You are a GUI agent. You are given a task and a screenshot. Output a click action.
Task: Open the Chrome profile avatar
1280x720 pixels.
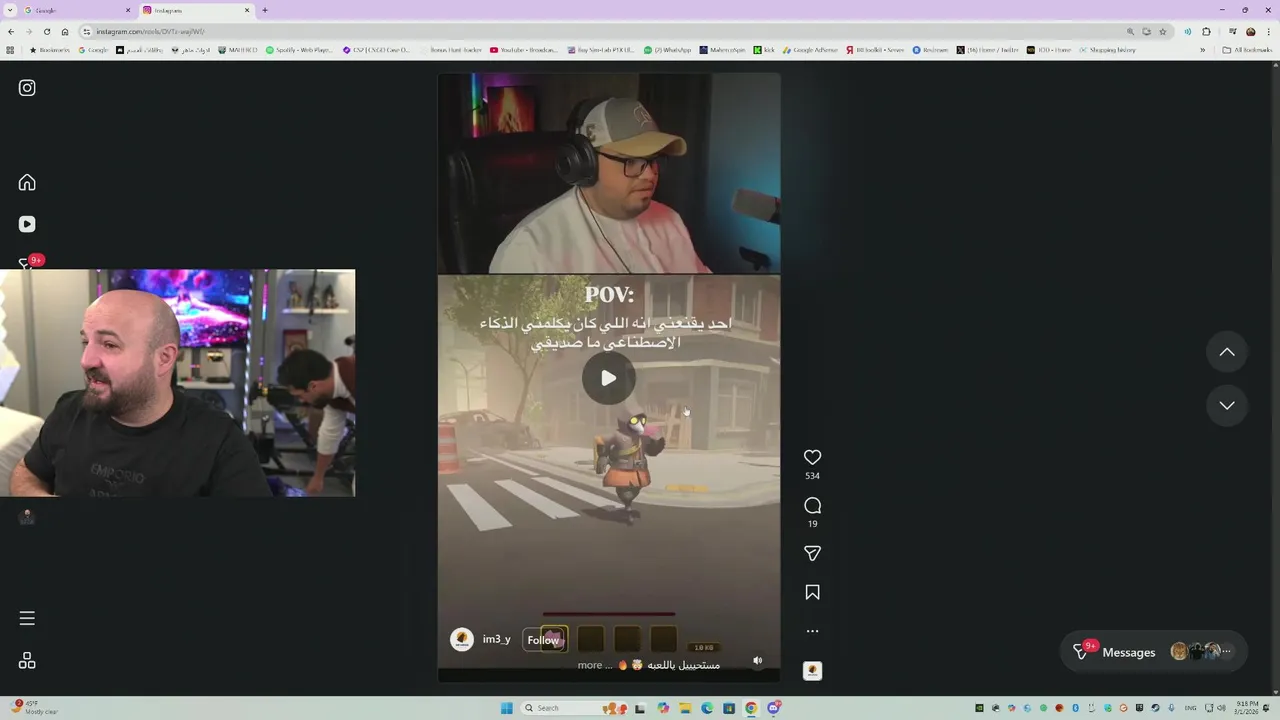pos(1250,31)
